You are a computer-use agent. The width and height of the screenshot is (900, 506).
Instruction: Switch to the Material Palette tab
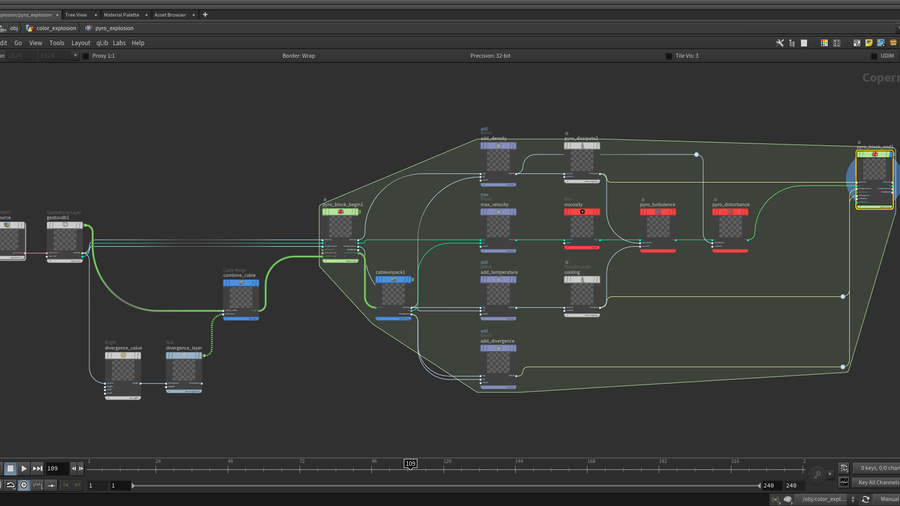click(x=121, y=15)
